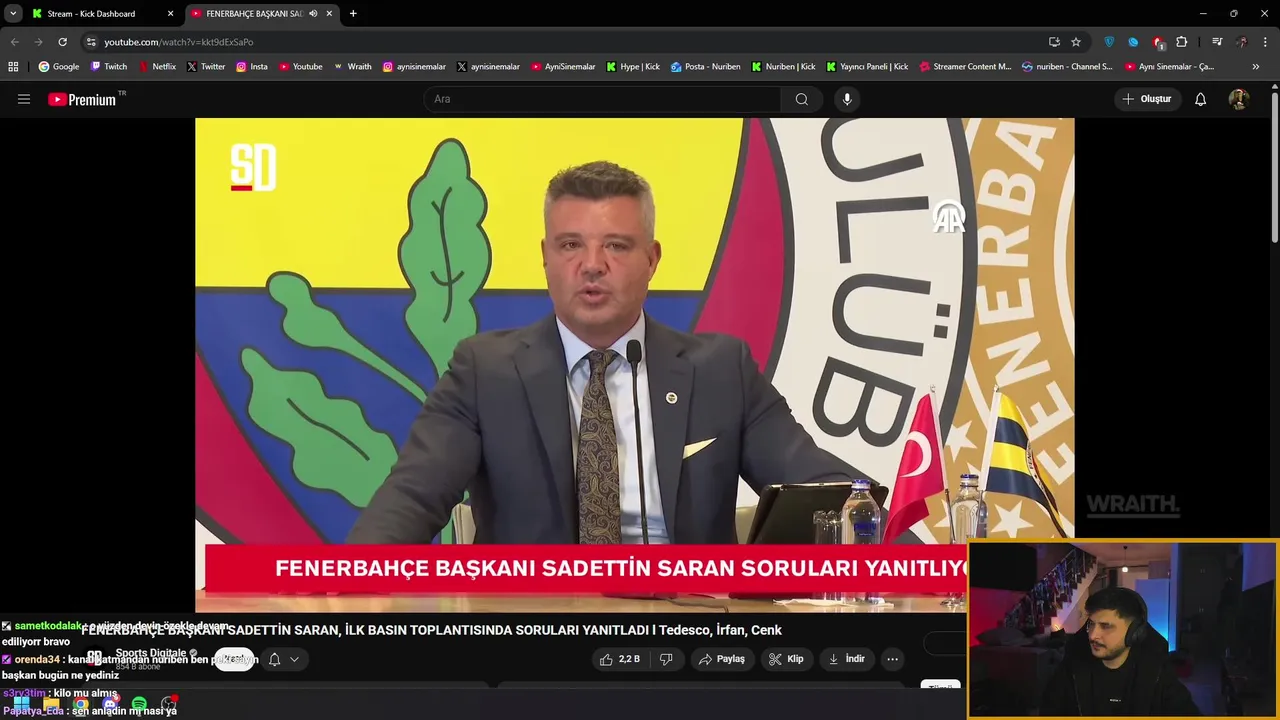The height and width of the screenshot is (720, 1280).
Task: Open nuriben - Channel S... bookmark
Action: [1066, 67]
